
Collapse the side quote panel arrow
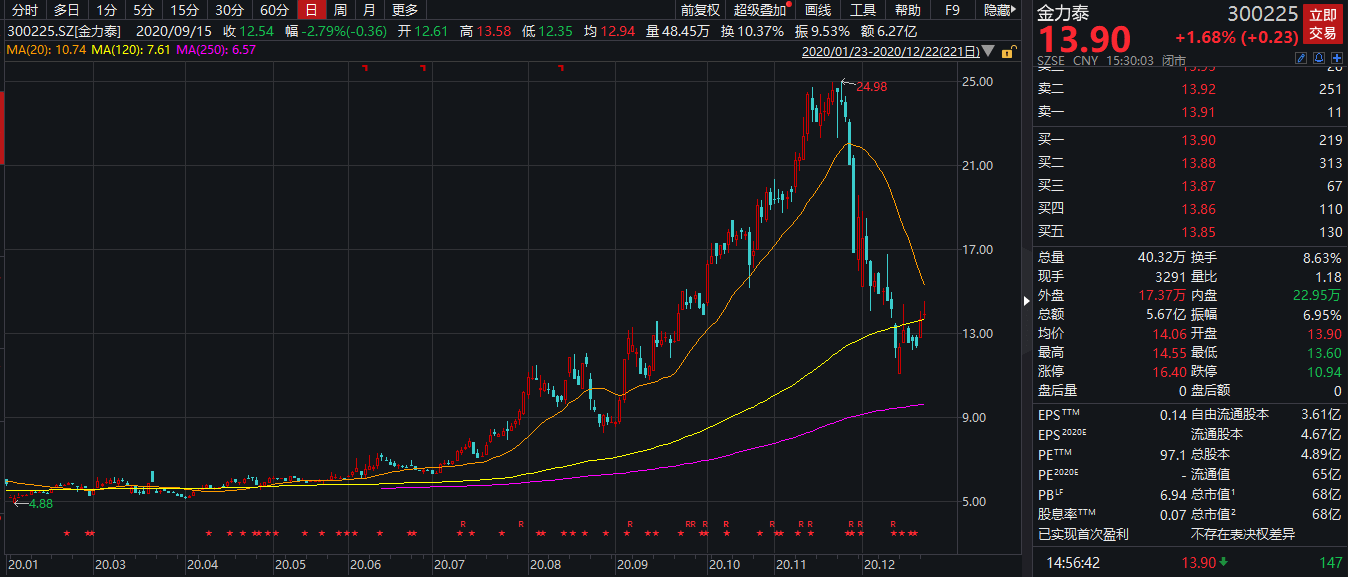(x=1025, y=300)
